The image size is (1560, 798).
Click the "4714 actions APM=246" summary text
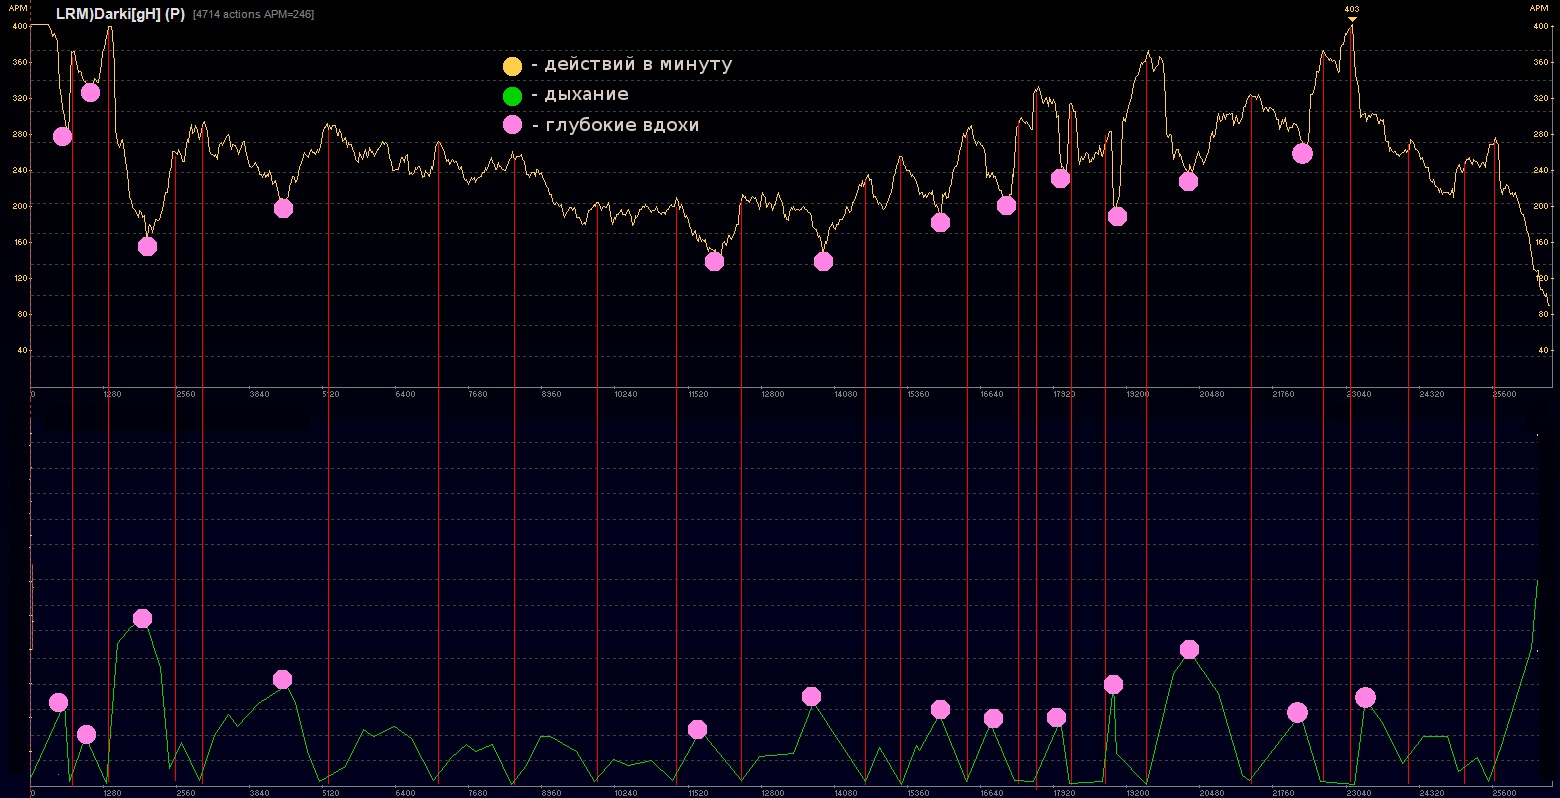coord(253,14)
